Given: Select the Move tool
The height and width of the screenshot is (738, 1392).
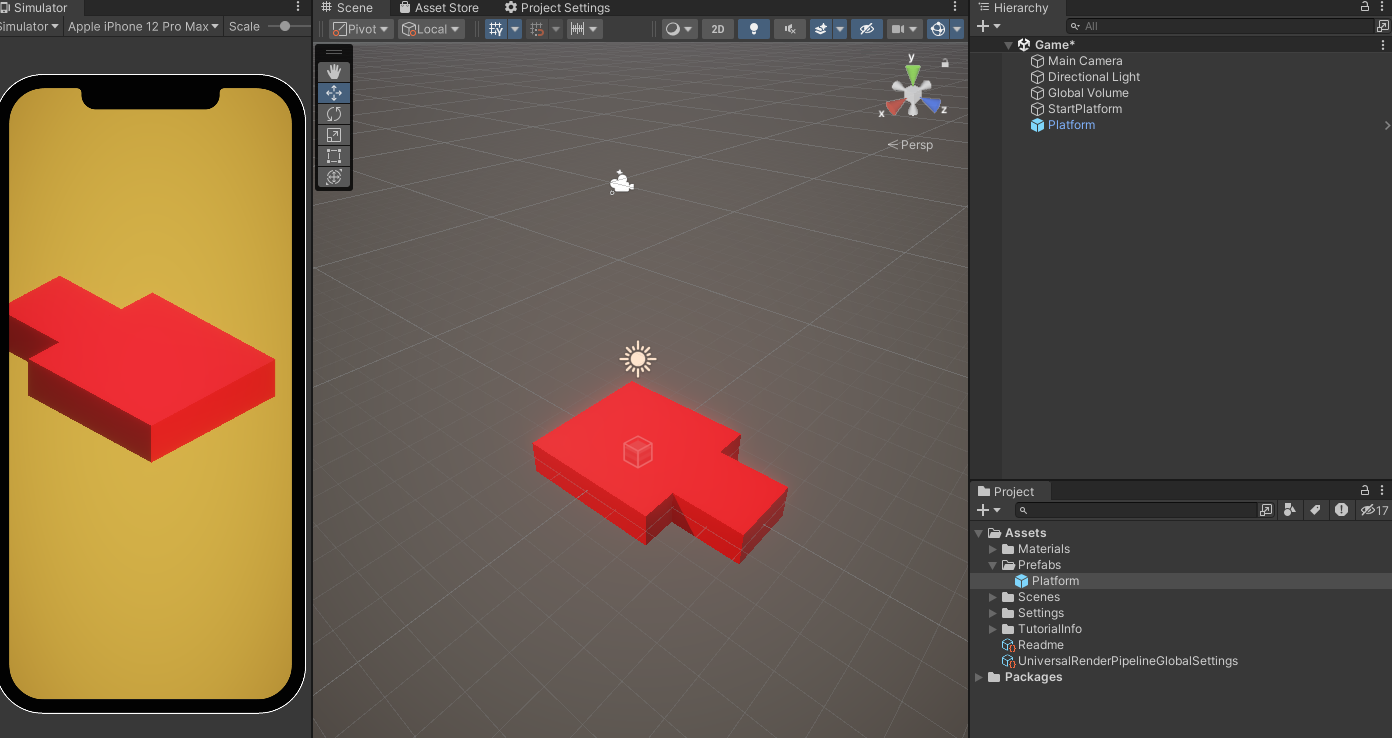Looking at the screenshot, I should pos(334,92).
